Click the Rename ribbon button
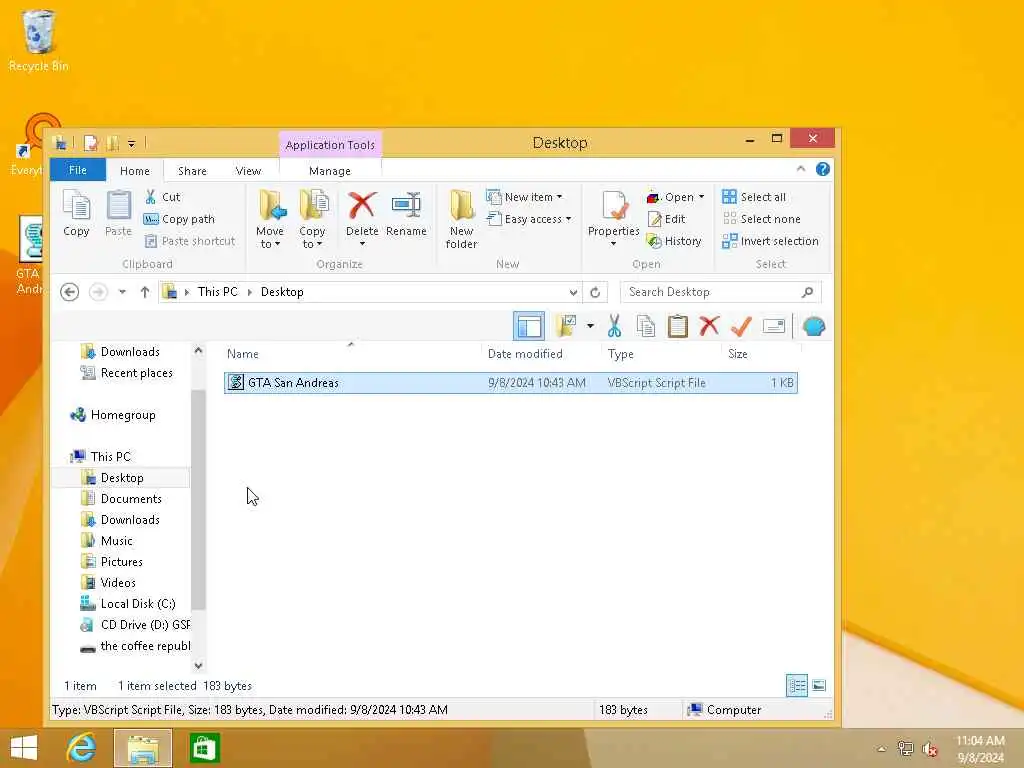This screenshot has height=768, width=1024. click(x=406, y=214)
